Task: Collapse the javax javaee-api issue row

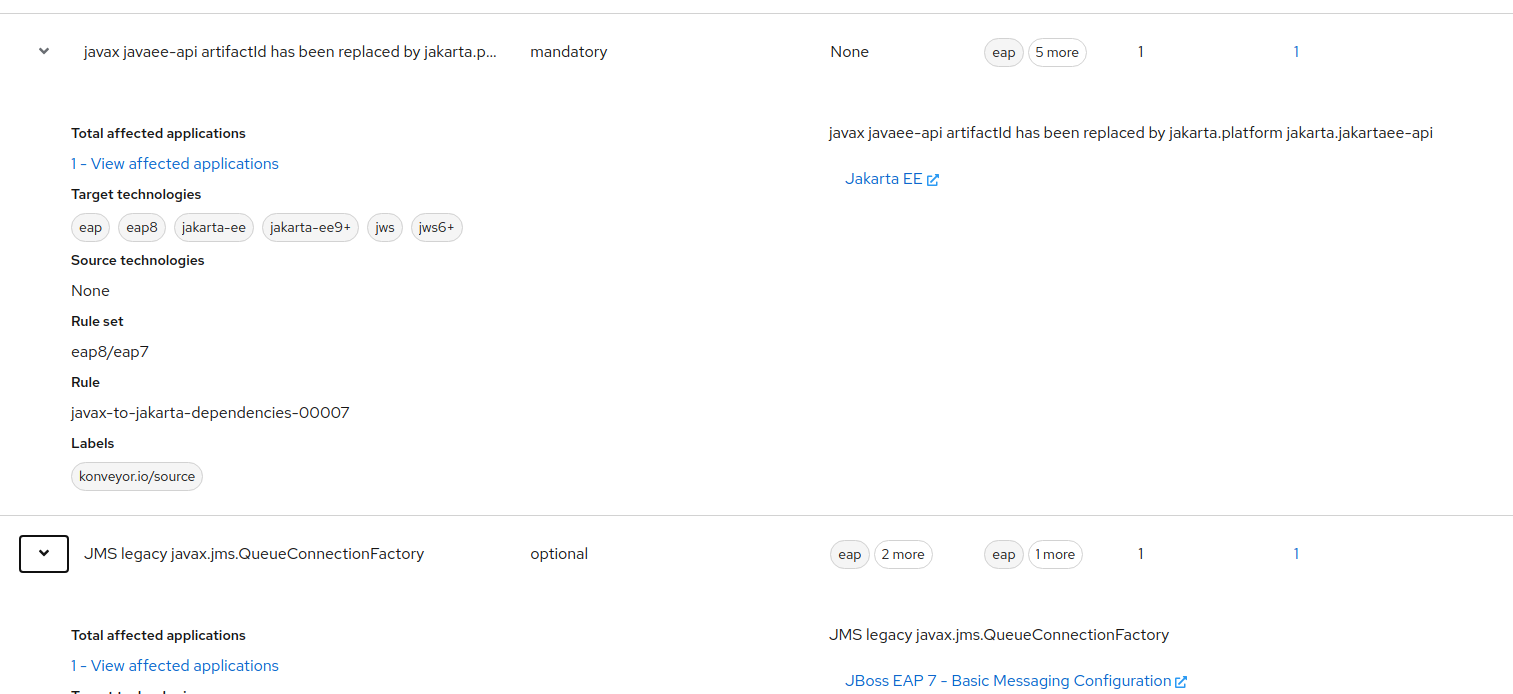Action: coord(44,52)
